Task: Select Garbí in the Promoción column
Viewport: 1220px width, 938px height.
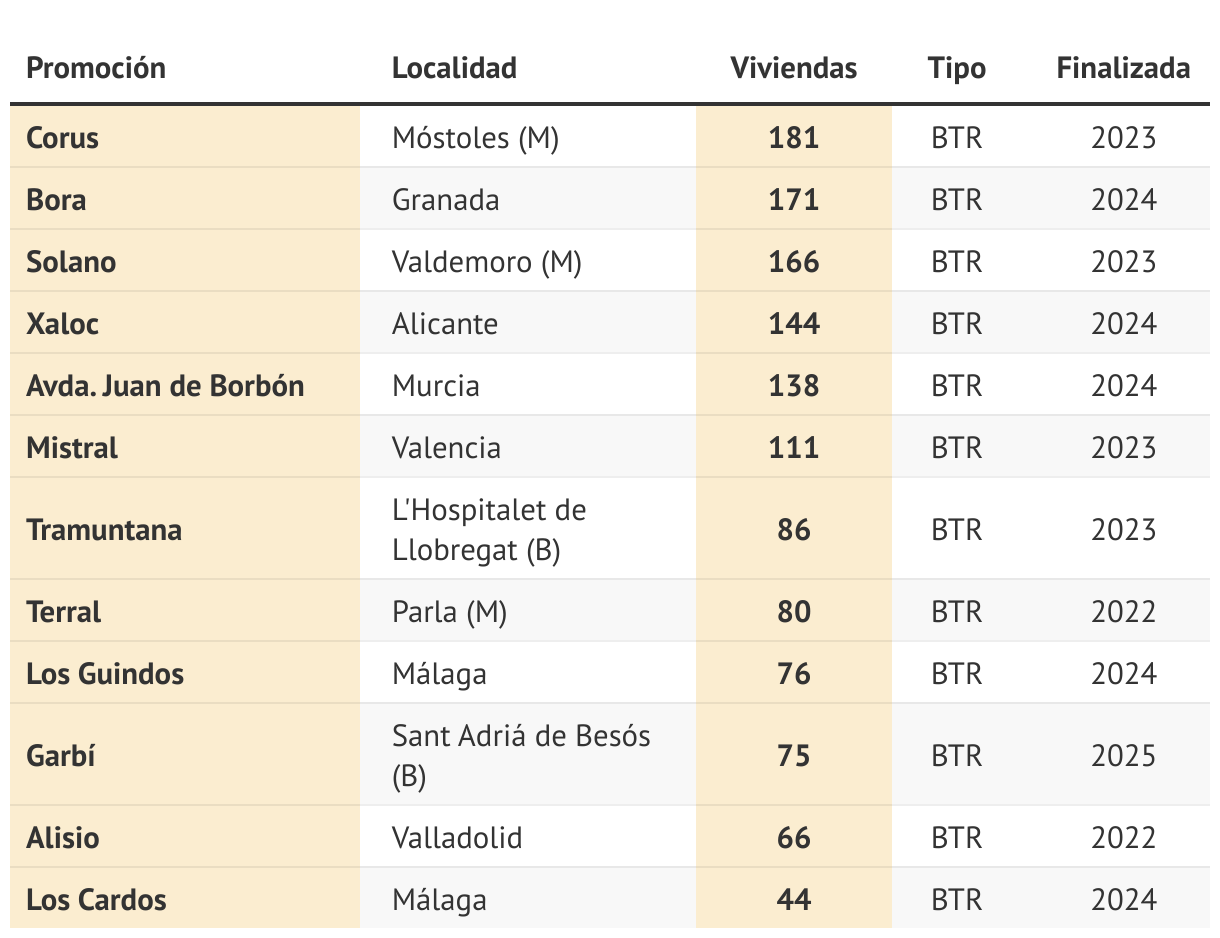Action: 60,755
